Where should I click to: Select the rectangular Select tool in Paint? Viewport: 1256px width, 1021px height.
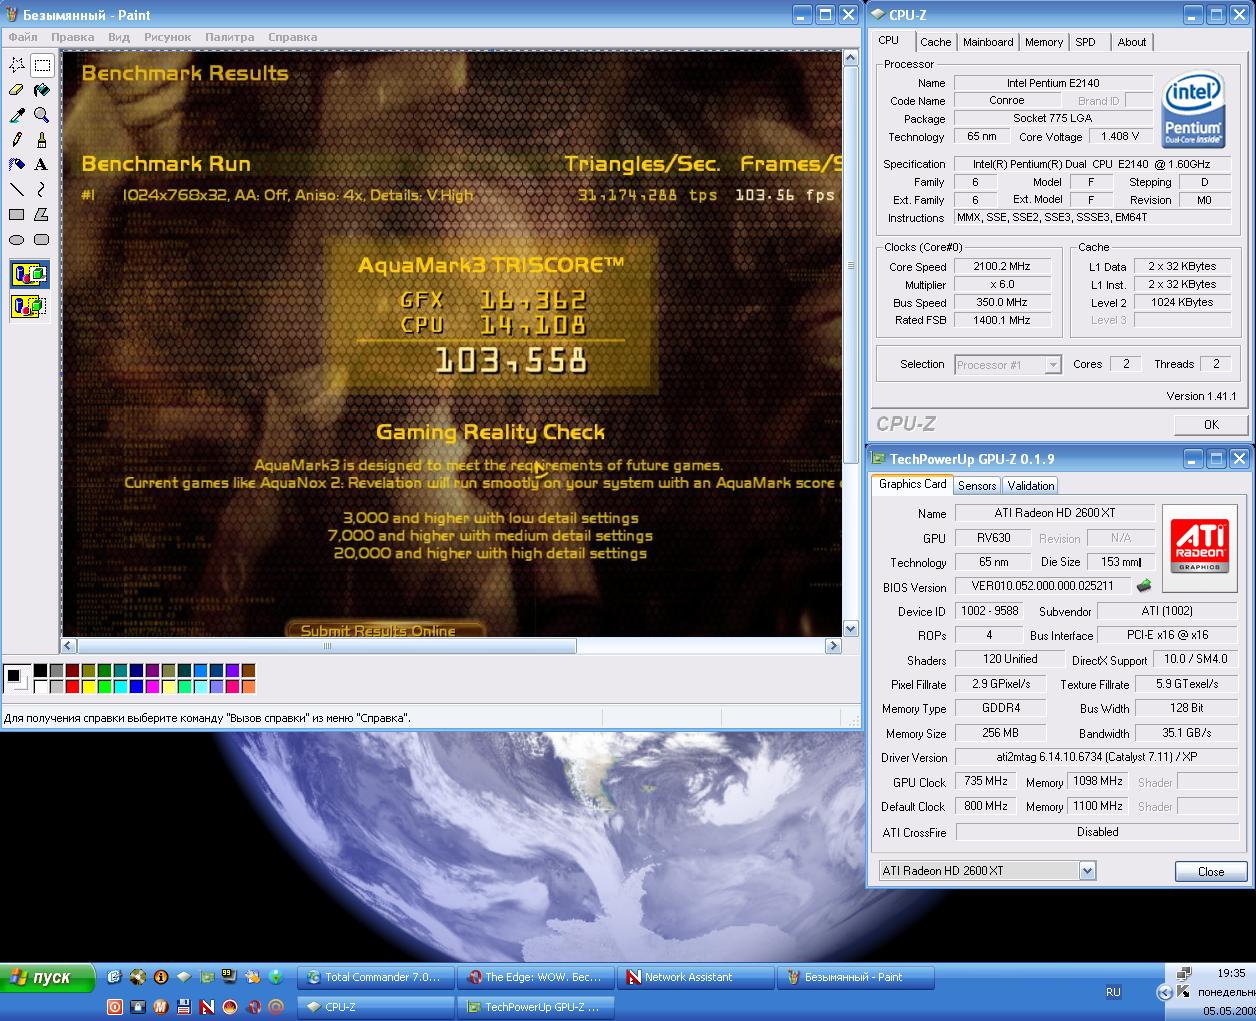point(42,66)
